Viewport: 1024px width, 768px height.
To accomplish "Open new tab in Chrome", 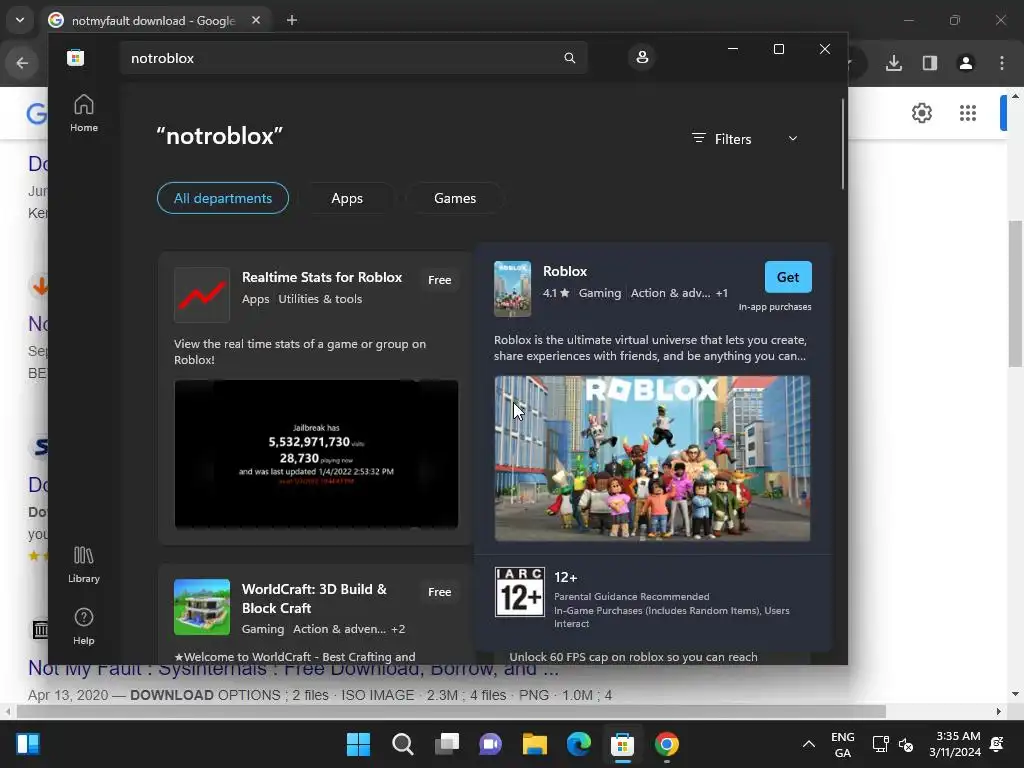I will 292,20.
